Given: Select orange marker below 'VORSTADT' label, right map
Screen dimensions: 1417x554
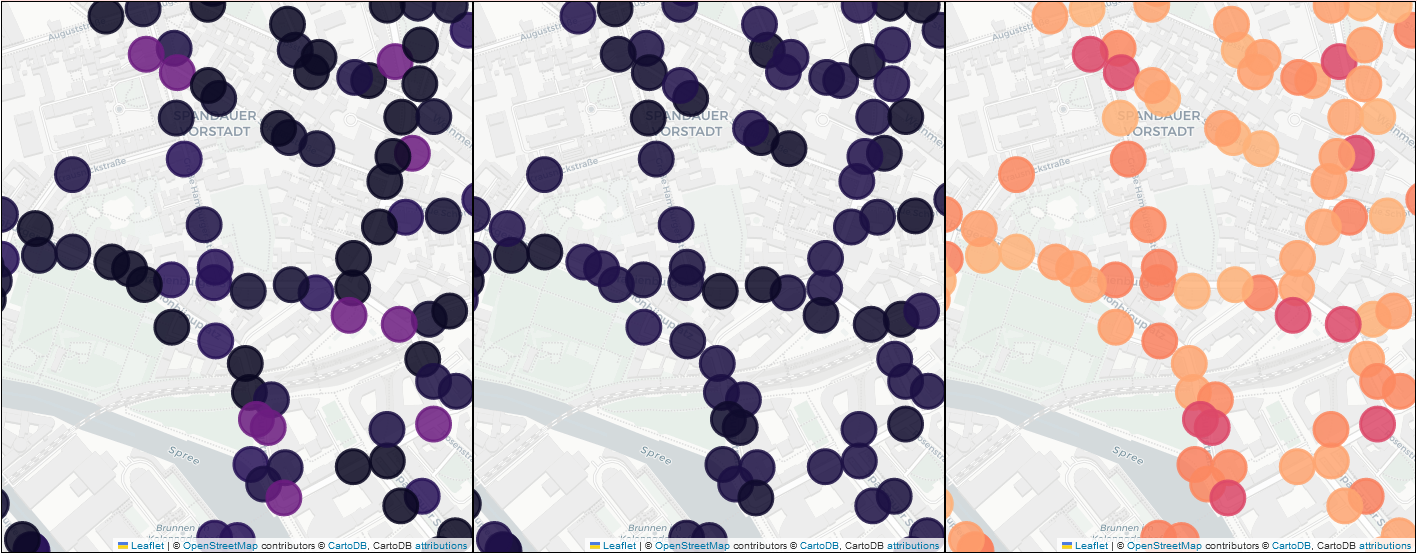Looking at the screenshot, I should point(1128,158).
